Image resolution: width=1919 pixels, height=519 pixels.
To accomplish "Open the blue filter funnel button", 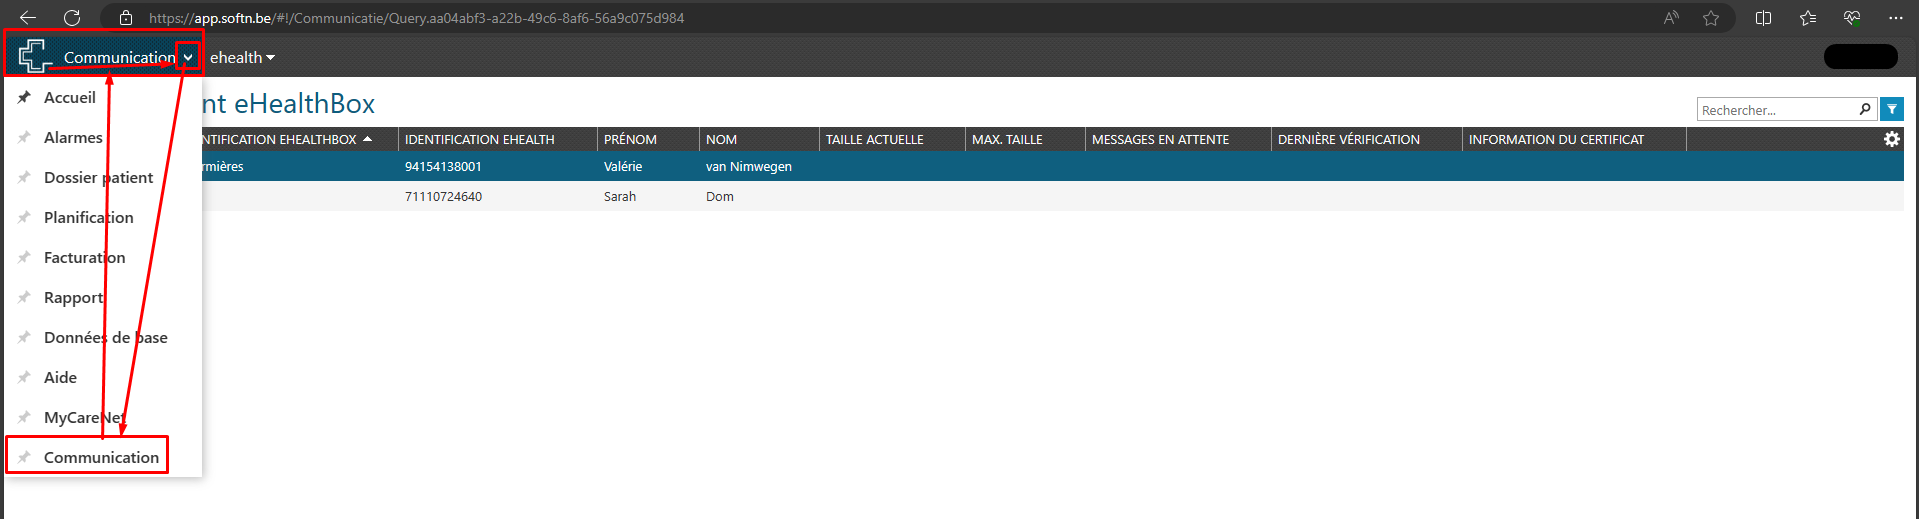I will tap(1891, 109).
